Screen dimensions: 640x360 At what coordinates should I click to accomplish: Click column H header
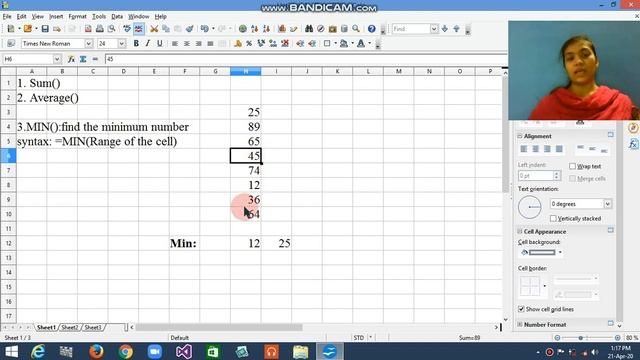tap(246, 71)
